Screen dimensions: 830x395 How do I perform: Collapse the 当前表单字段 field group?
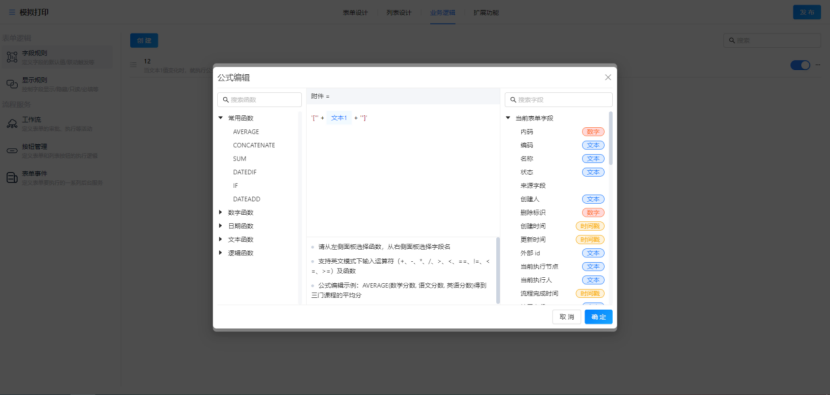tap(508, 118)
